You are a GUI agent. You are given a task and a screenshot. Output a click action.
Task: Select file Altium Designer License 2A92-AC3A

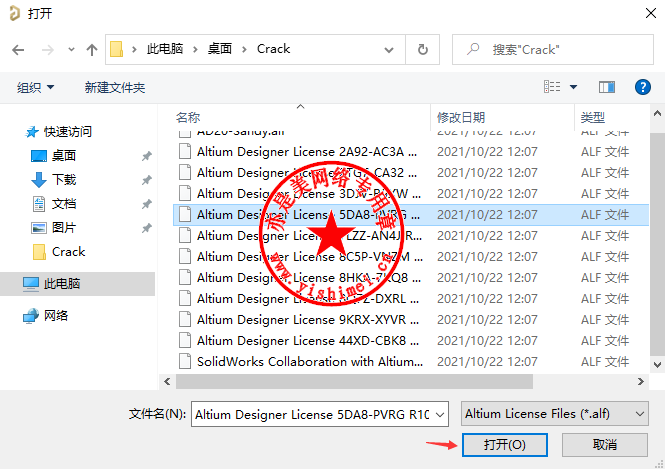point(307,151)
